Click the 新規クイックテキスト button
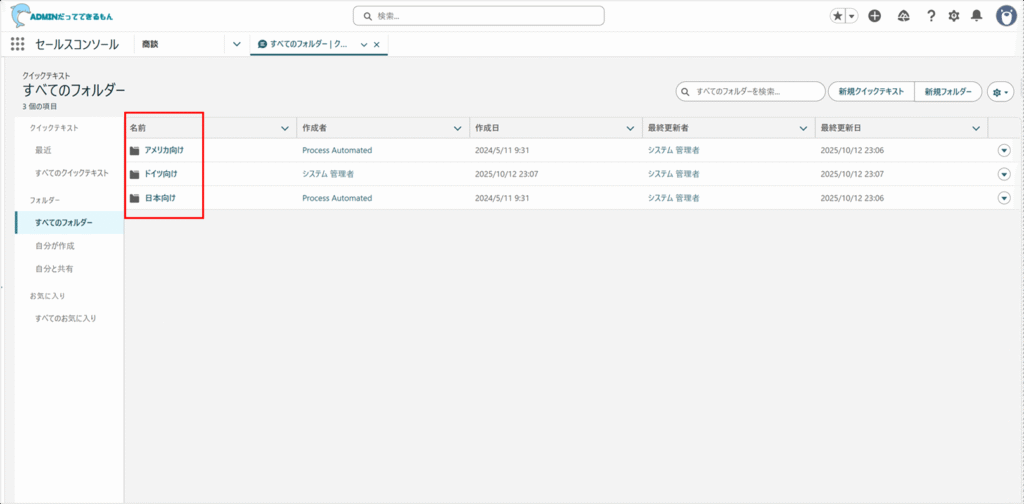The image size is (1024, 504). [871, 92]
